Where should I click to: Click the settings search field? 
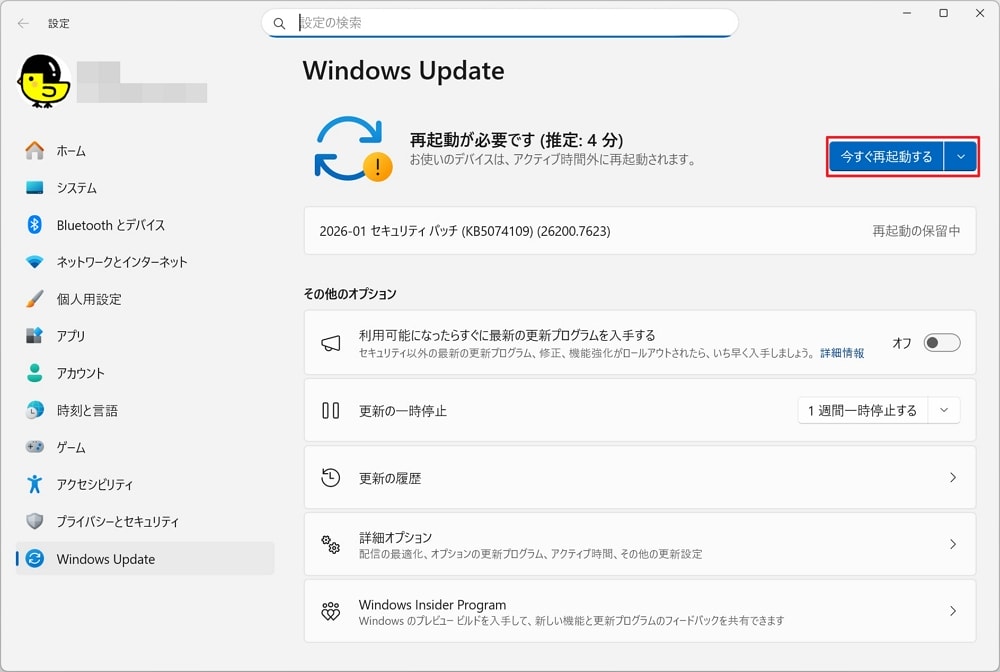pyautogui.click(x=500, y=23)
